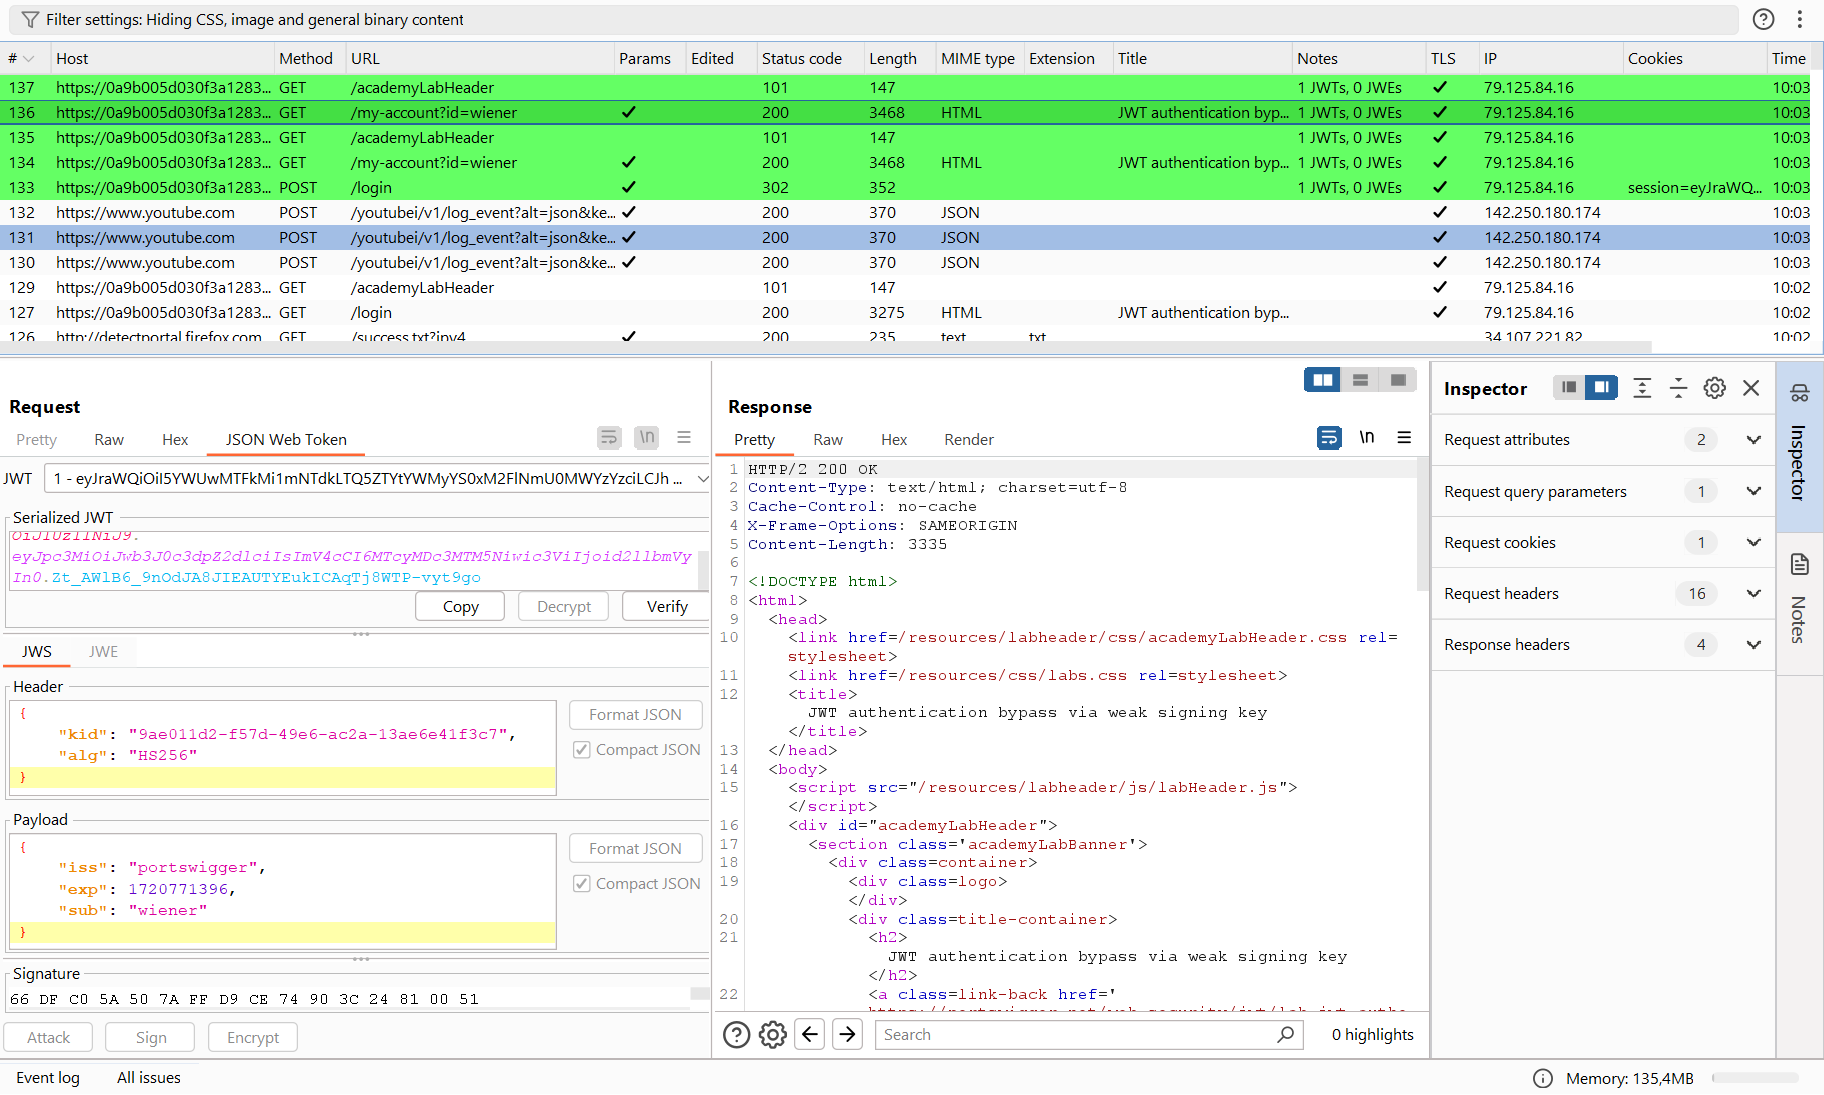
Task: Select history row 133 POST /login
Action: pos(905,188)
